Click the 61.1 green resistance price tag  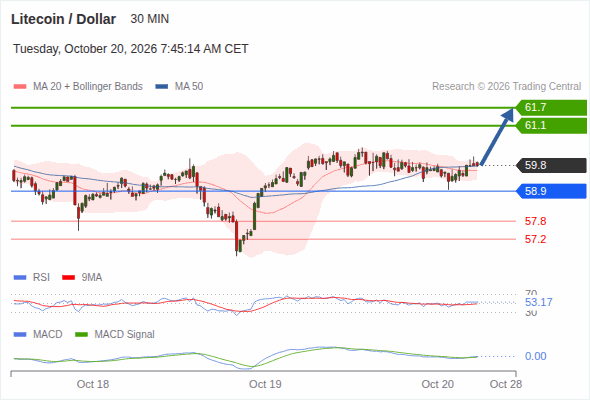[x=551, y=125]
